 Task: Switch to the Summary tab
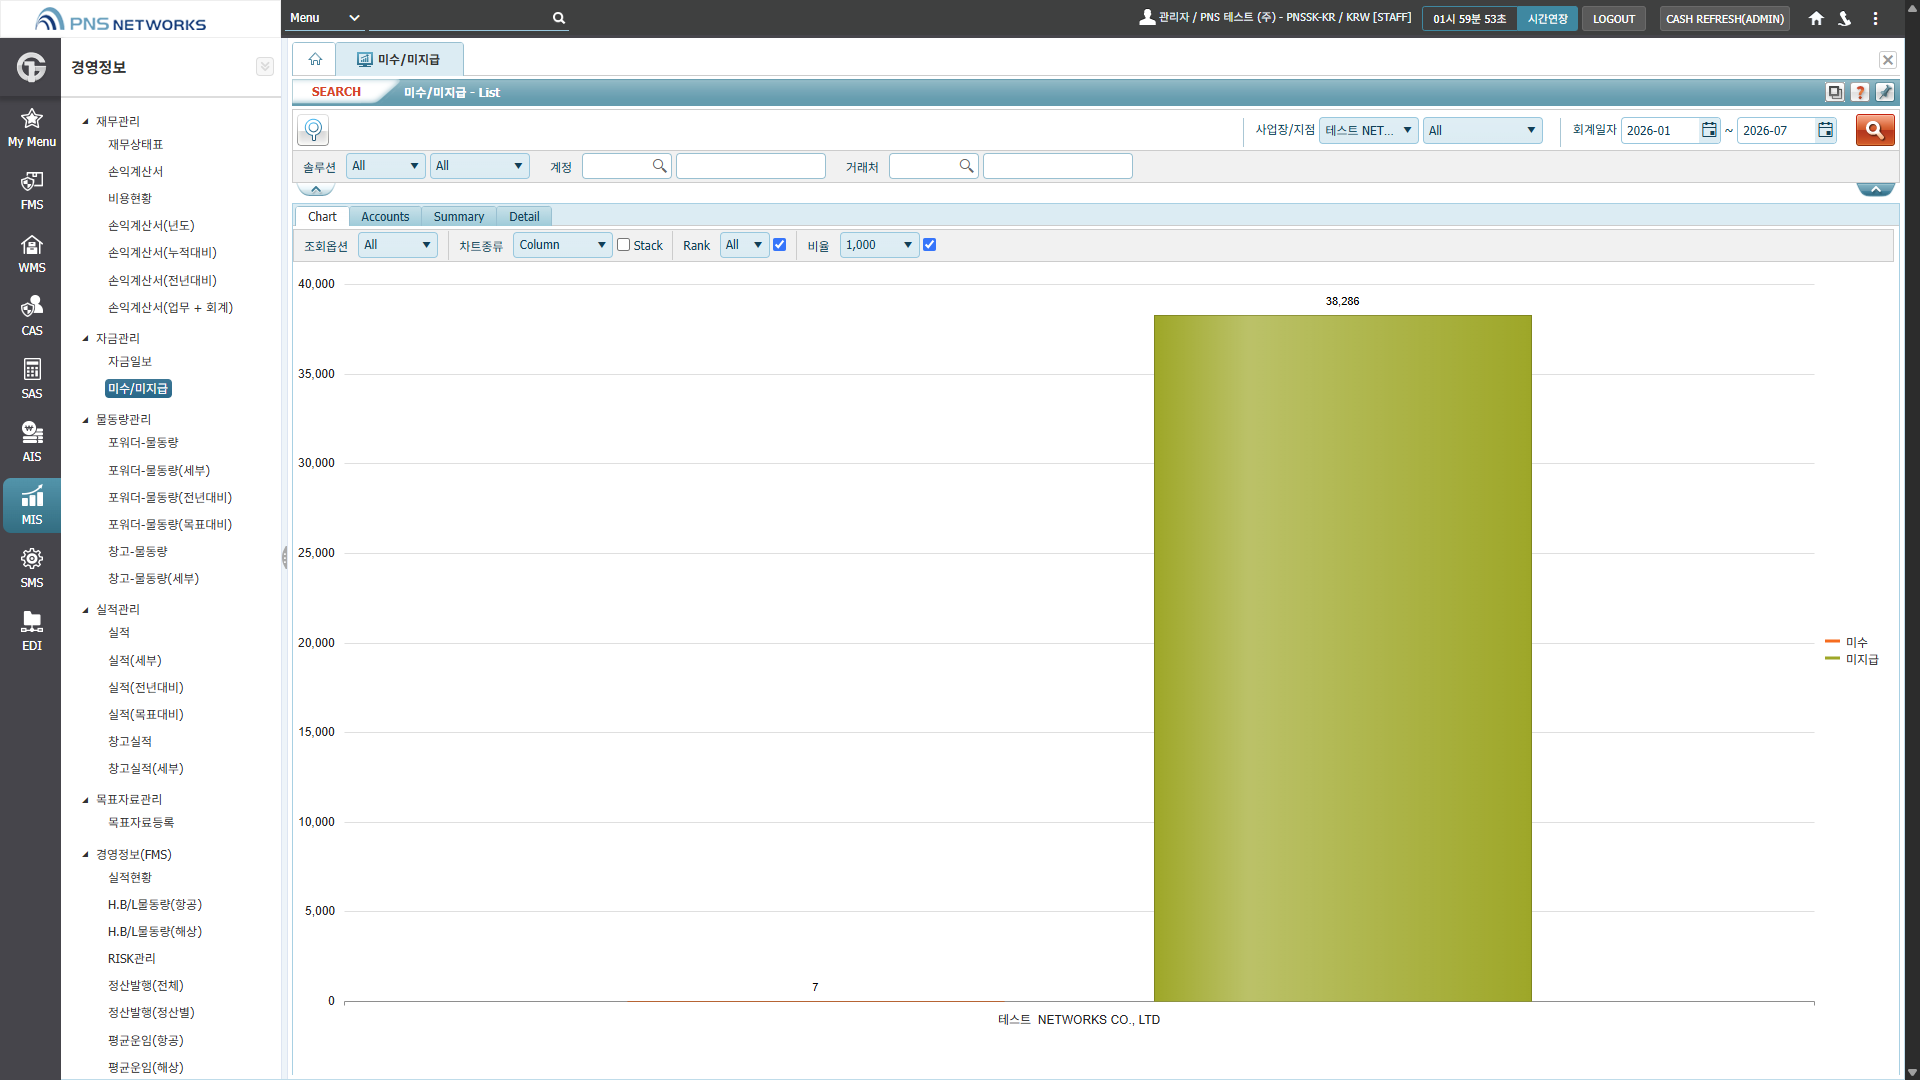pos(459,217)
